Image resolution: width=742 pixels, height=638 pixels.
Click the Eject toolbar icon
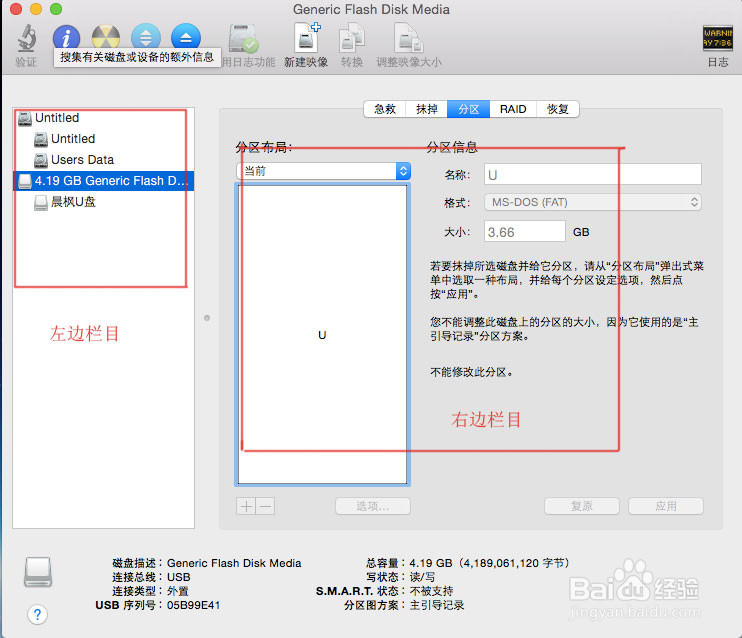186,37
